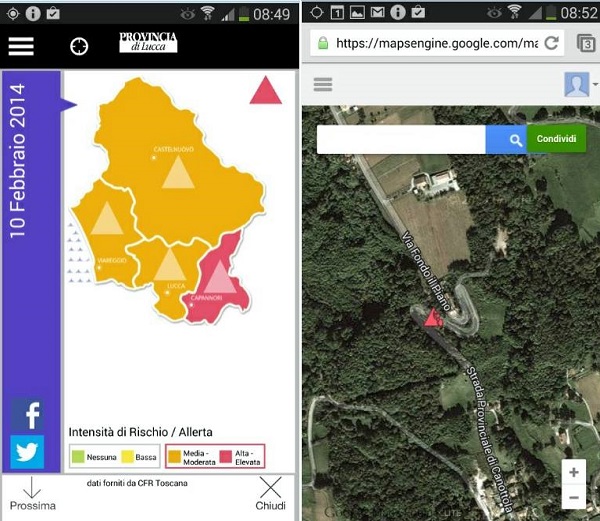Viewport: 600px width, 521px height.
Task: Reload the page in browser
Action: (551, 44)
